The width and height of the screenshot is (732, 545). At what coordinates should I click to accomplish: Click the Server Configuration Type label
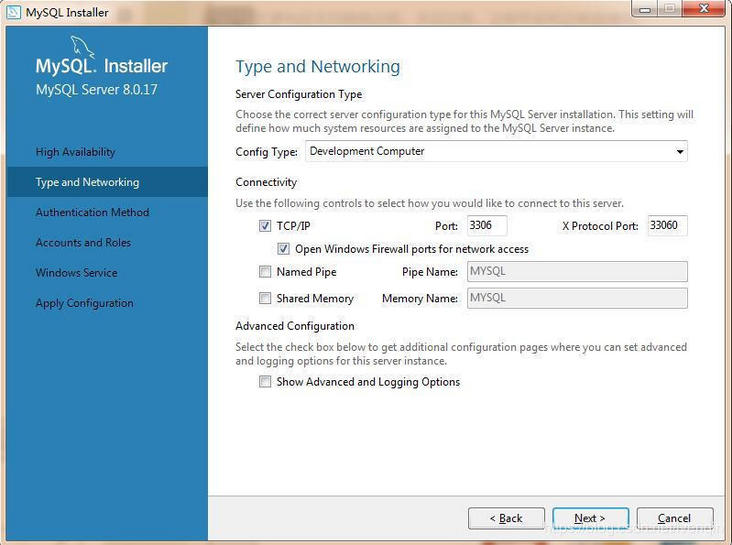tap(299, 94)
